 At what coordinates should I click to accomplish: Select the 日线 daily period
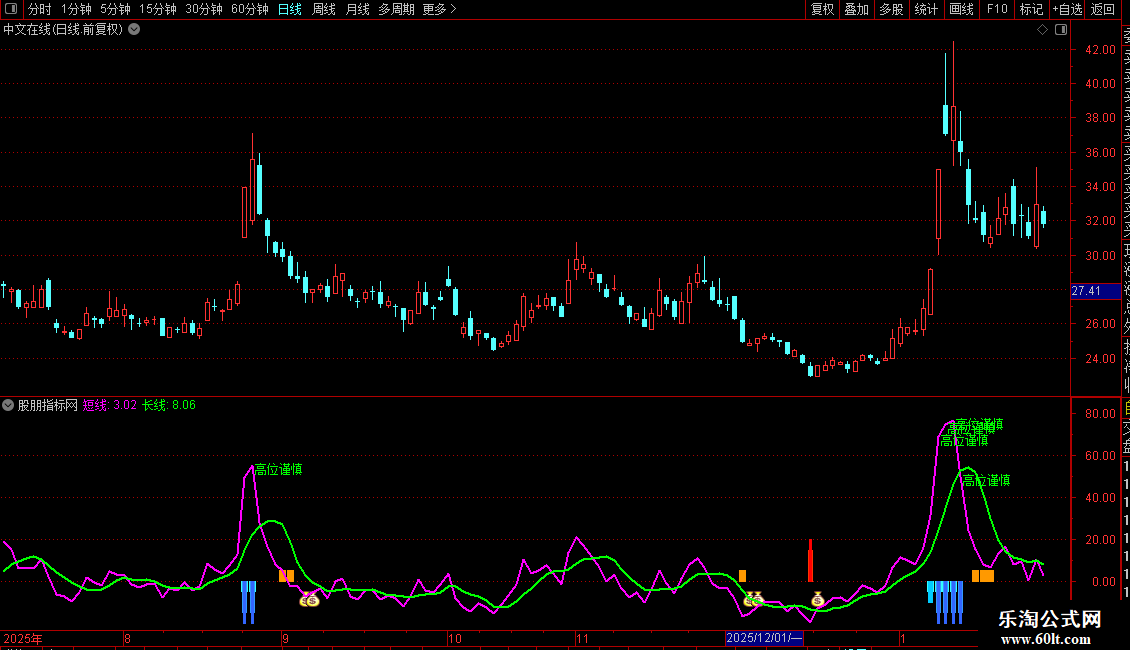point(290,9)
